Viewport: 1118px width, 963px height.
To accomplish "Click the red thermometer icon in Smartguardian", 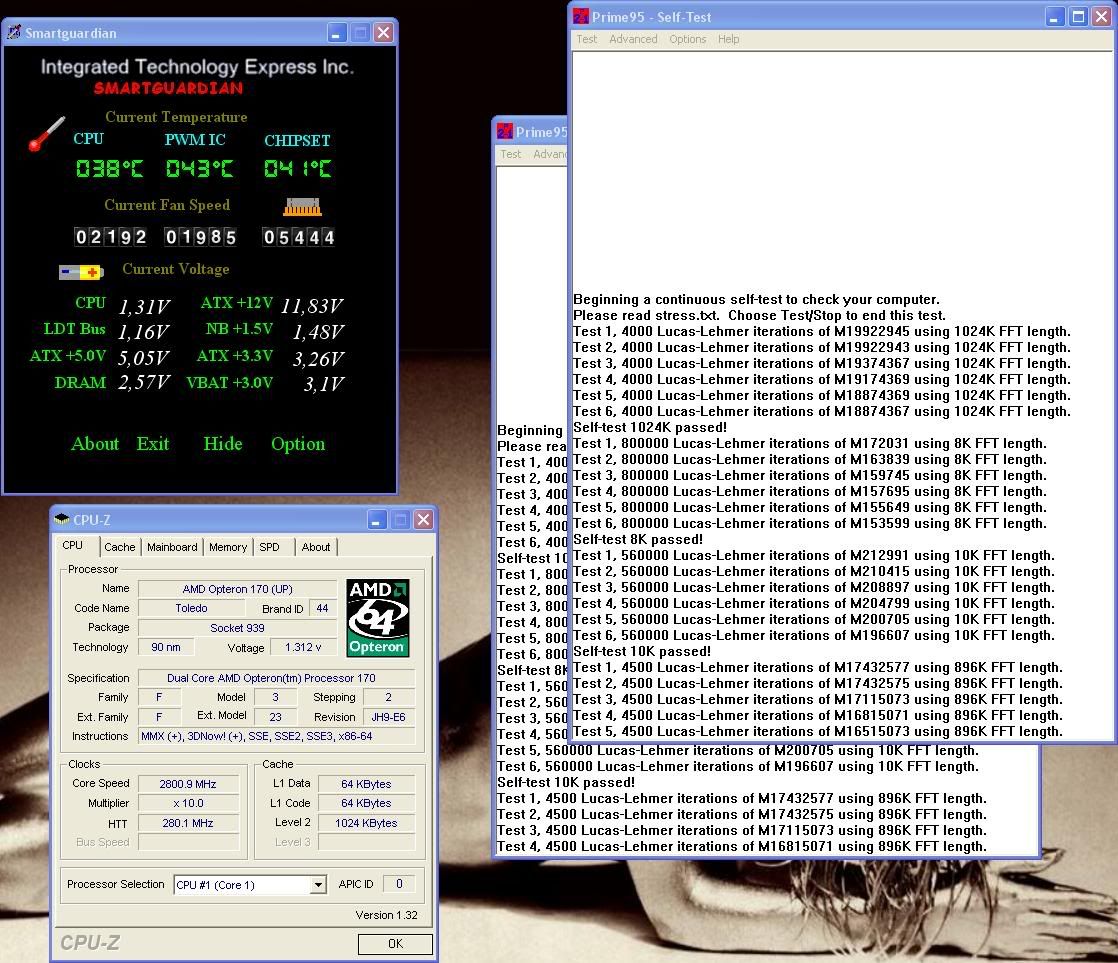I will click(x=46, y=134).
